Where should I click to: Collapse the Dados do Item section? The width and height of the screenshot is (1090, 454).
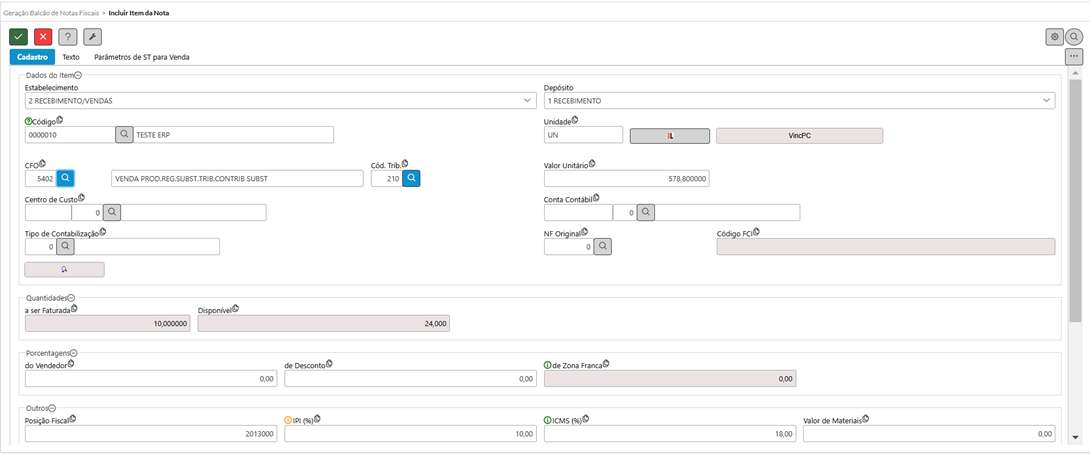point(78,75)
